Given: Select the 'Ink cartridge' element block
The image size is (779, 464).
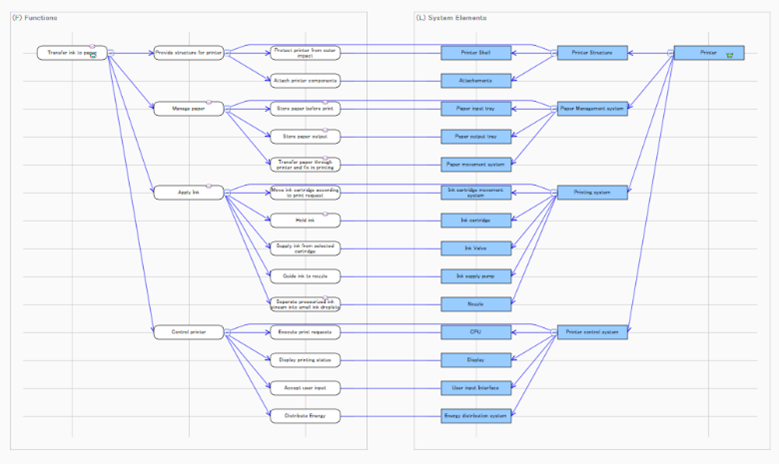Looking at the screenshot, I should (476, 220).
